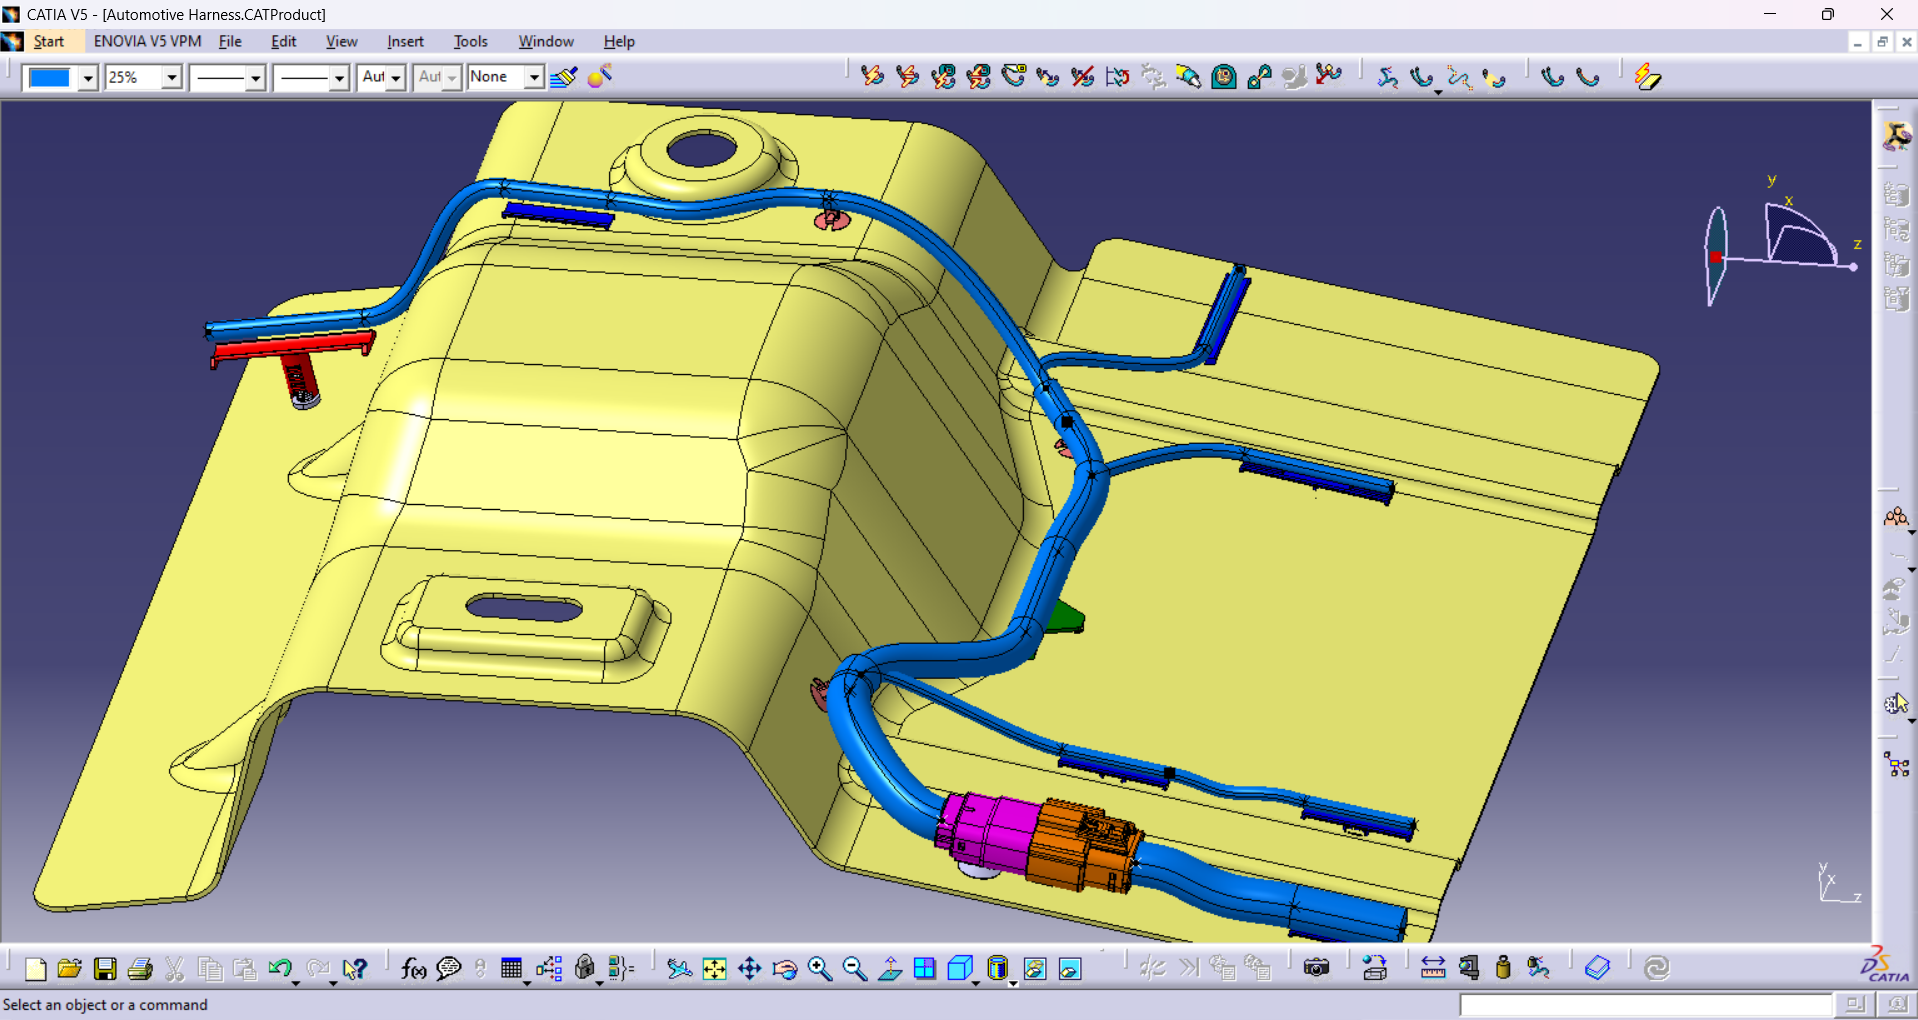The width and height of the screenshot is (1918, 1020).
Task: Open the Insert menu
Action: coord(405,41)
